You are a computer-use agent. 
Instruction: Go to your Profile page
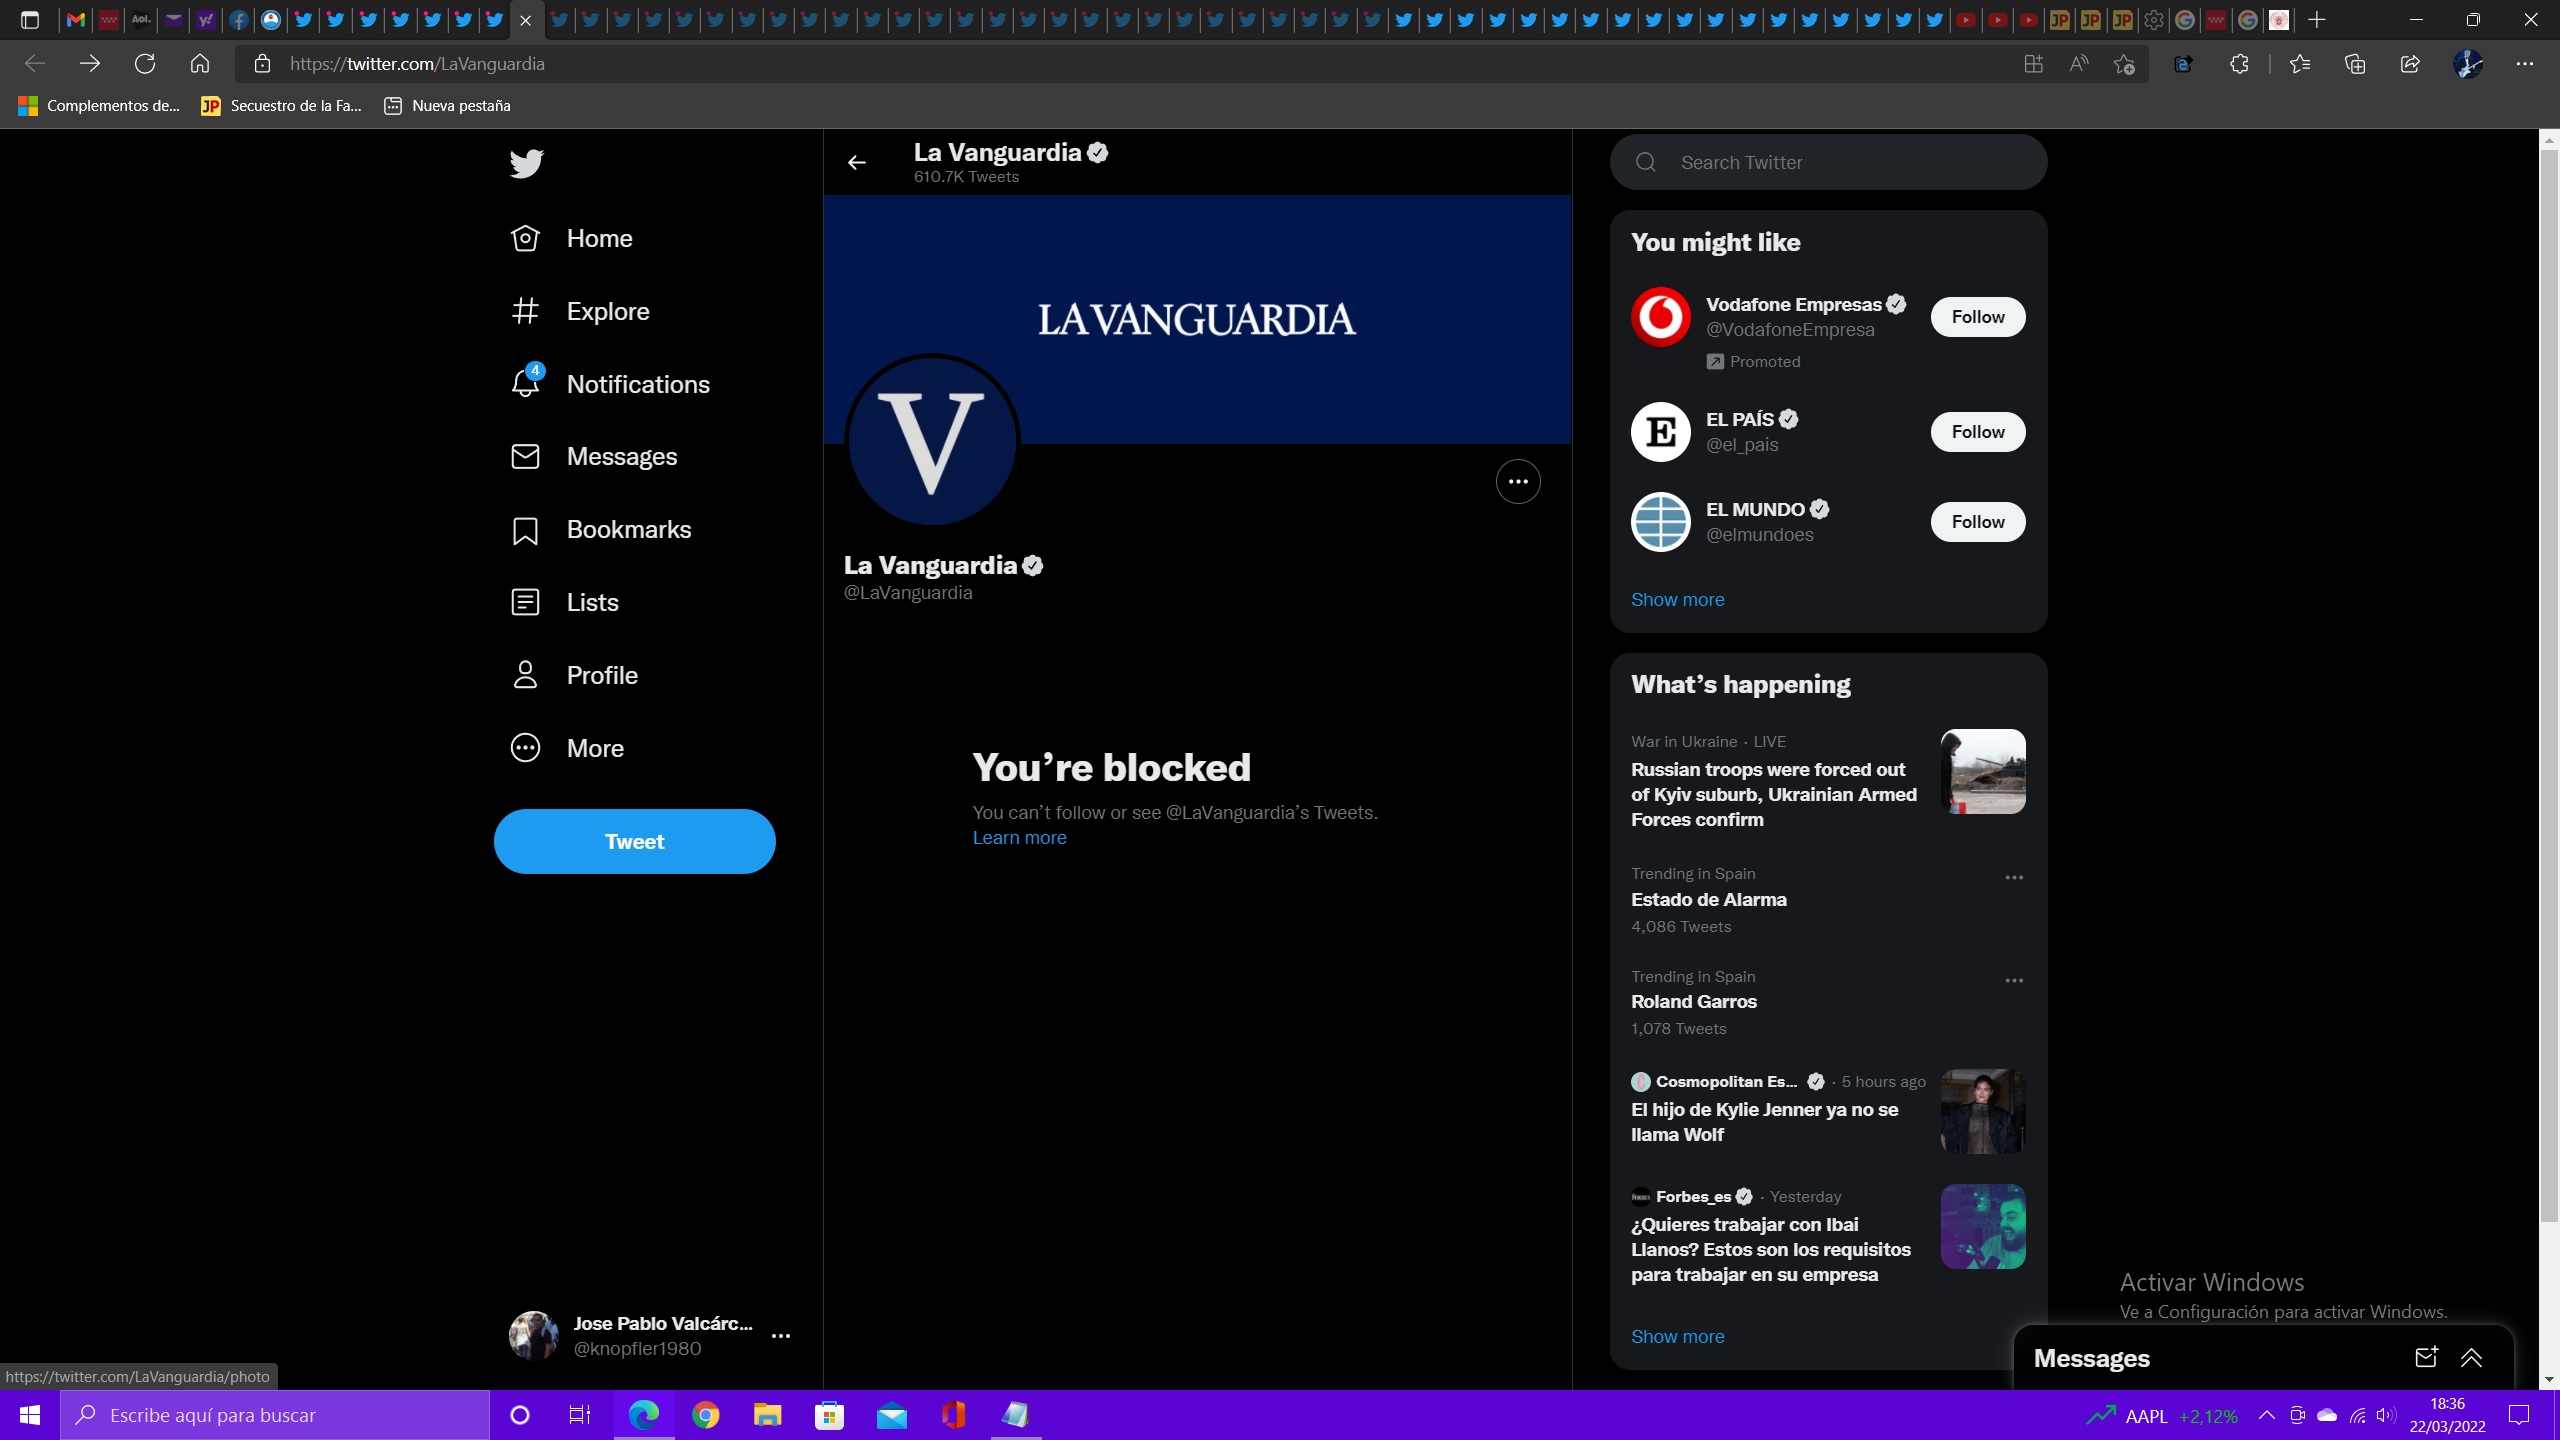[574, 675]
